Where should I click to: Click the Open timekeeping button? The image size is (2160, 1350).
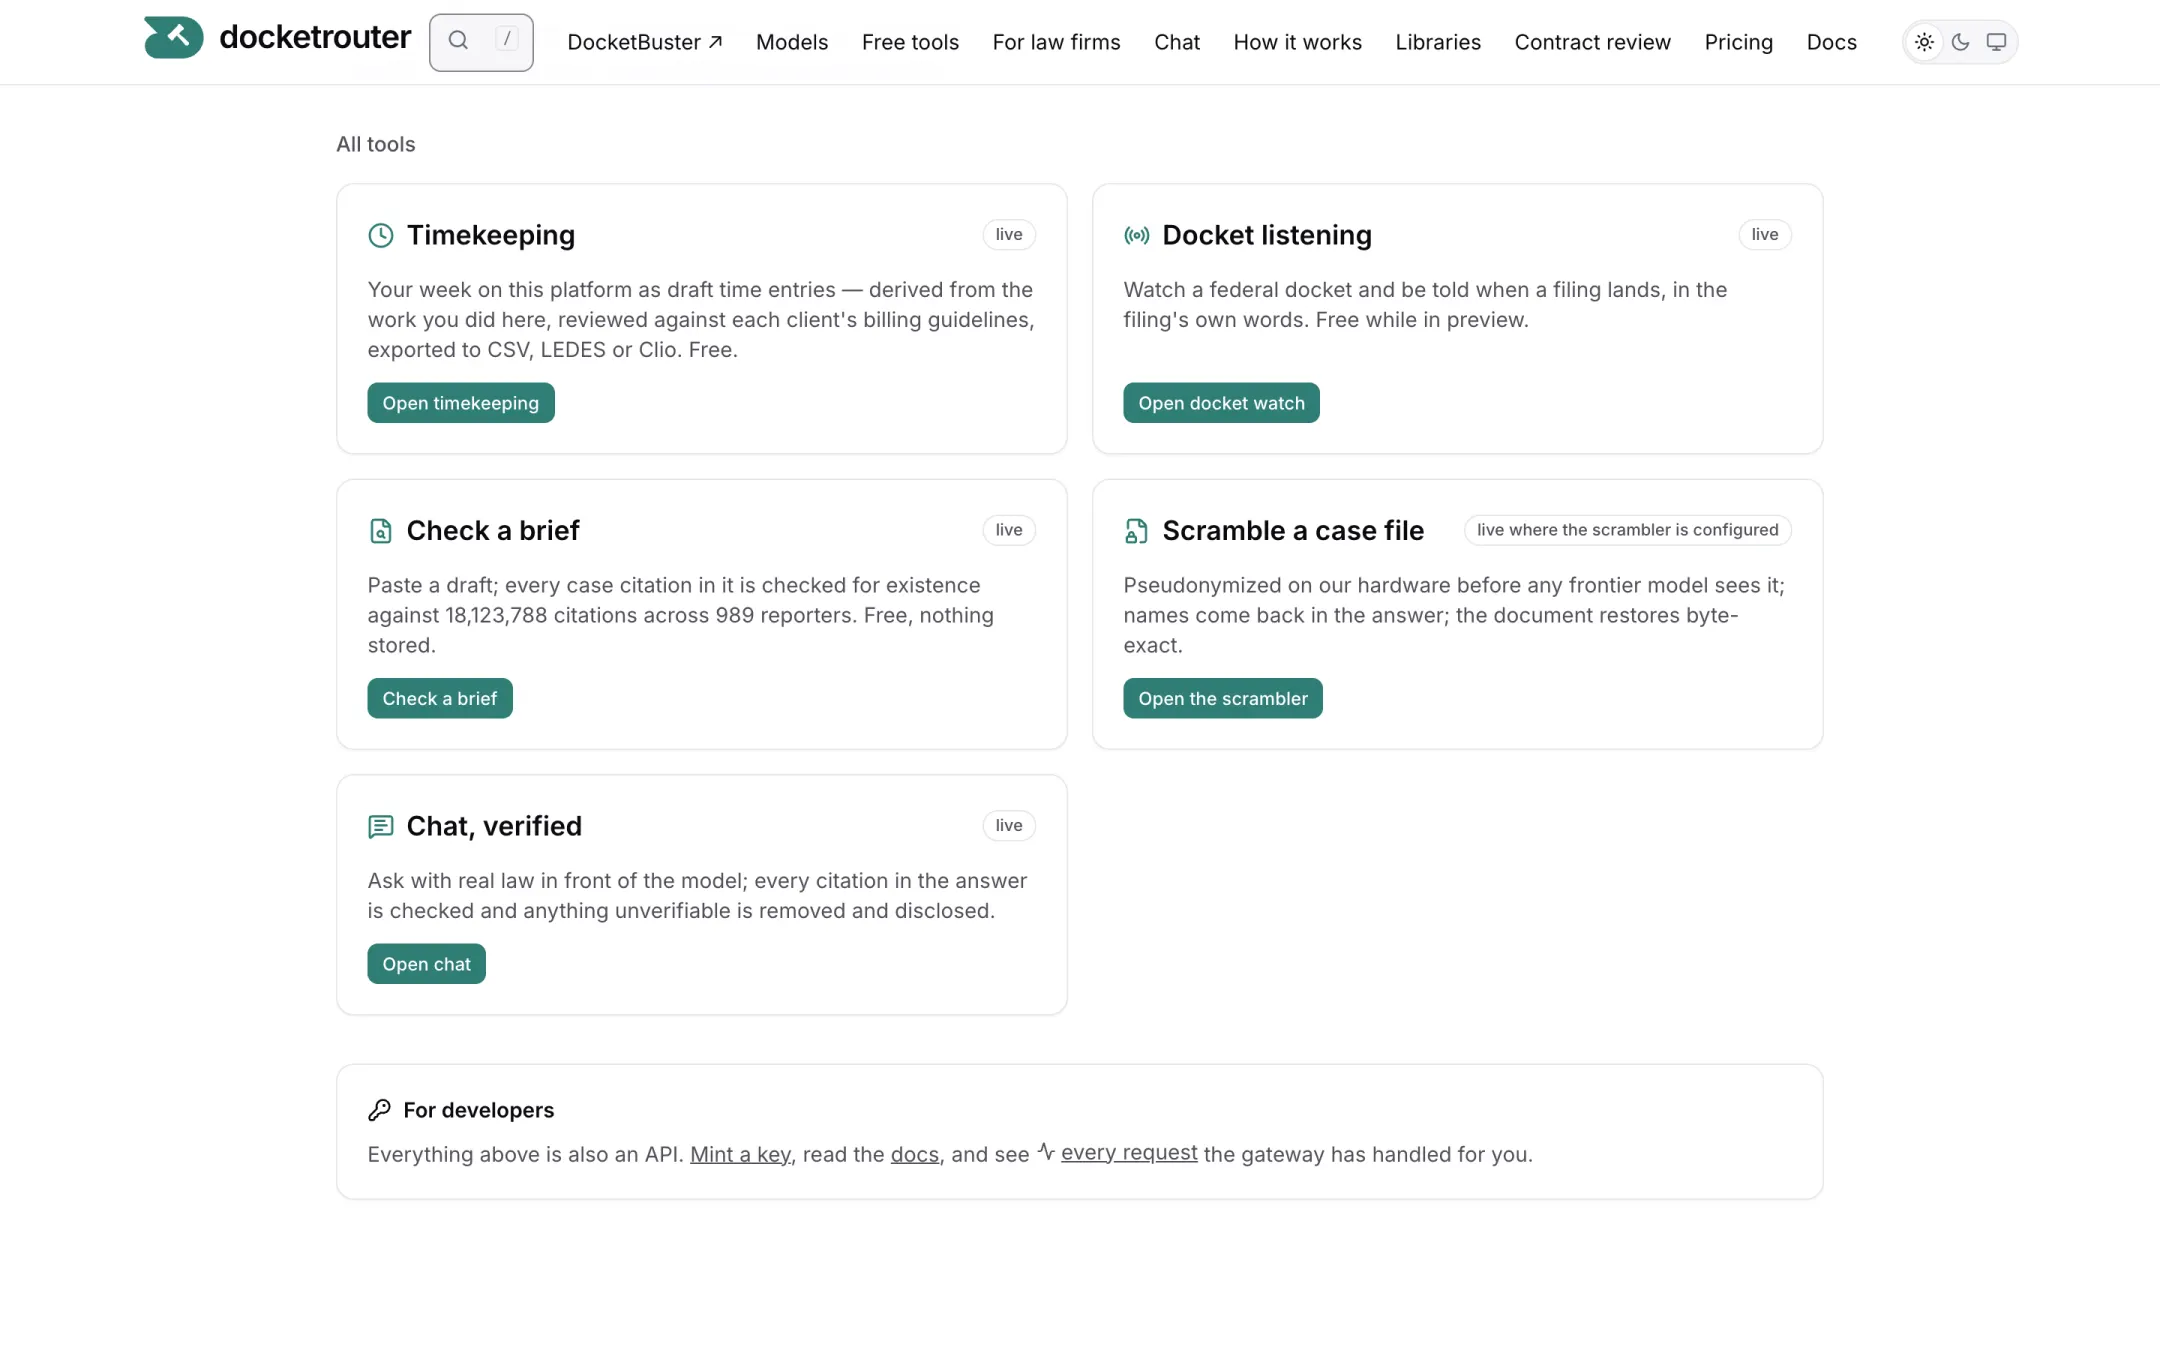pyautogui.click(x=461, y=403)
